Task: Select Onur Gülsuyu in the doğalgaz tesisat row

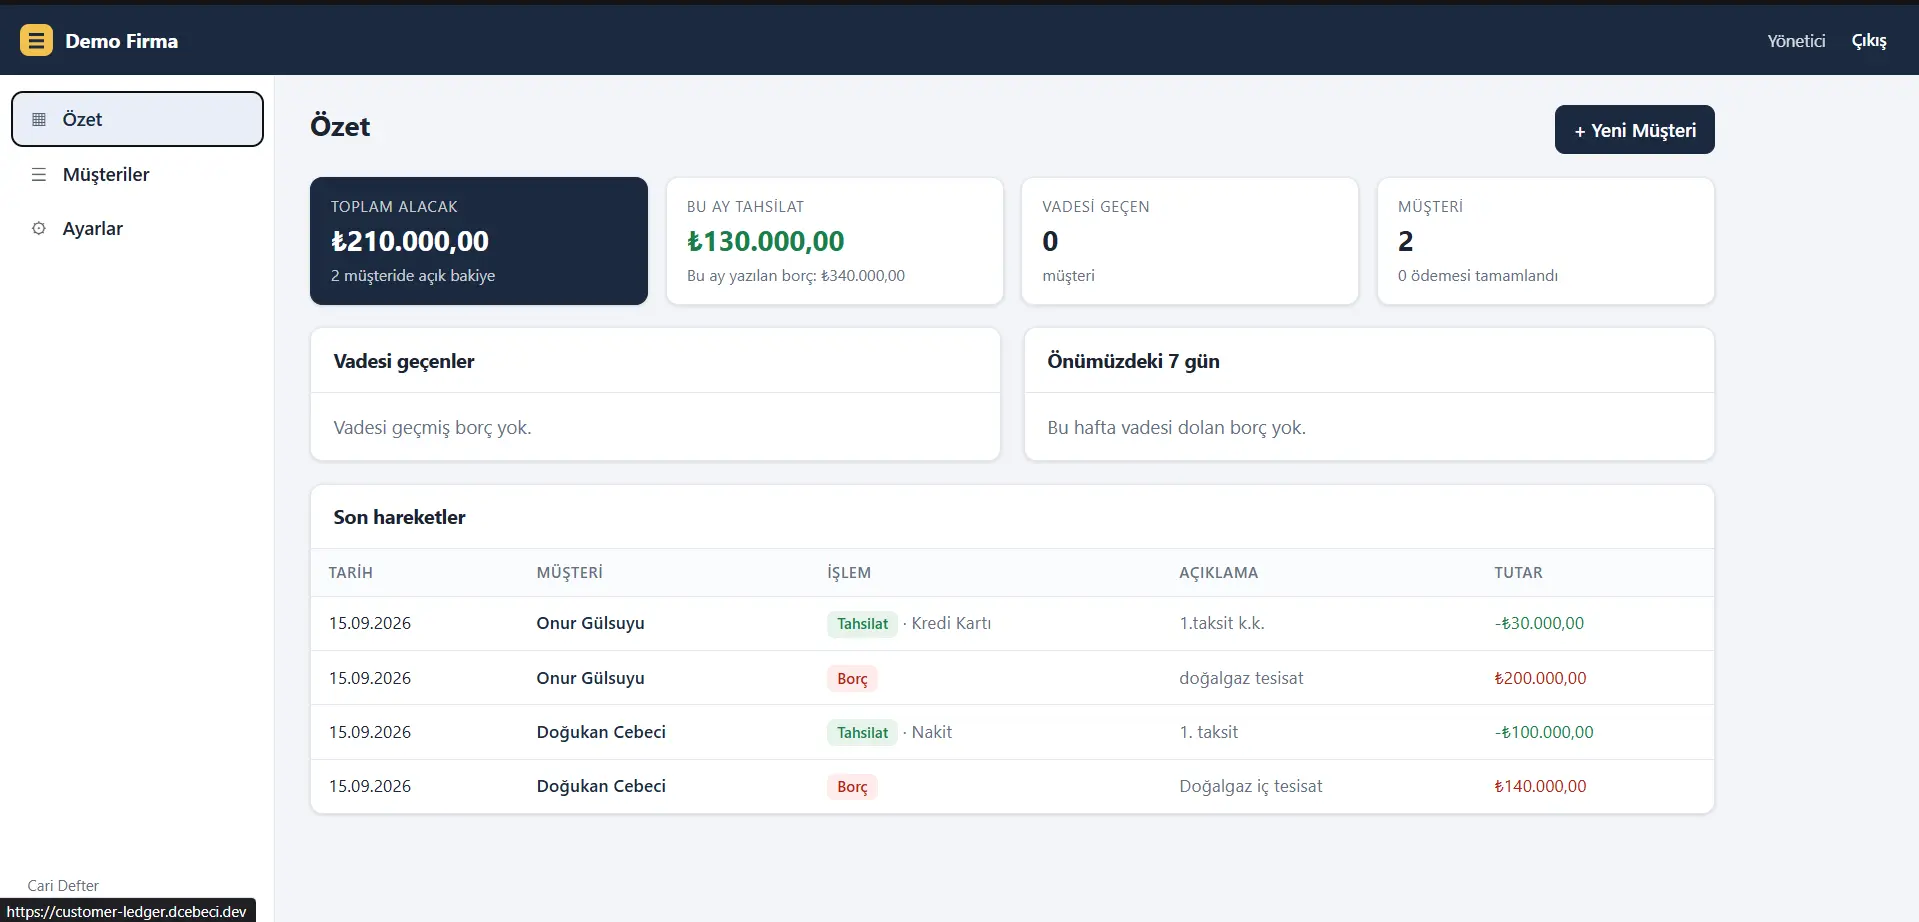Action: [590, 678]
